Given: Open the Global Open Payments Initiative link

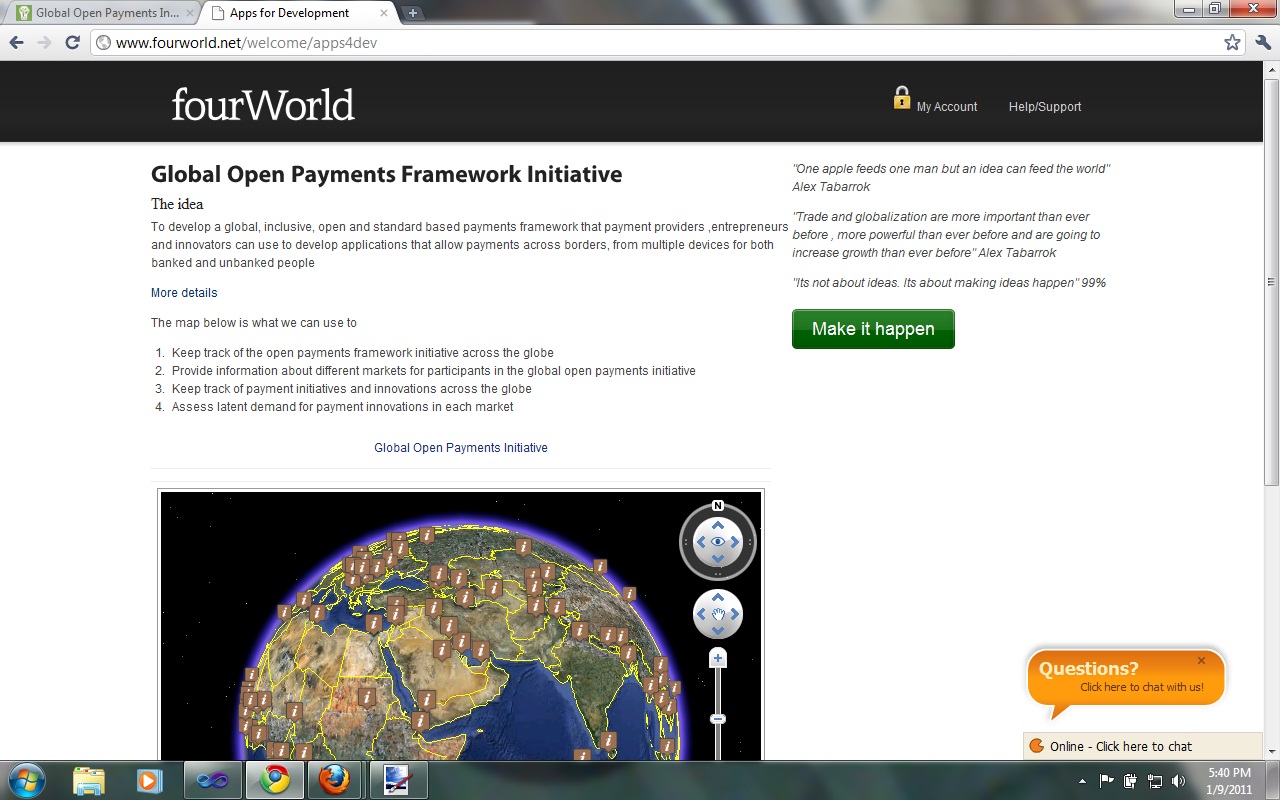Looking at the screenshot, I should [x=461, y=448].
